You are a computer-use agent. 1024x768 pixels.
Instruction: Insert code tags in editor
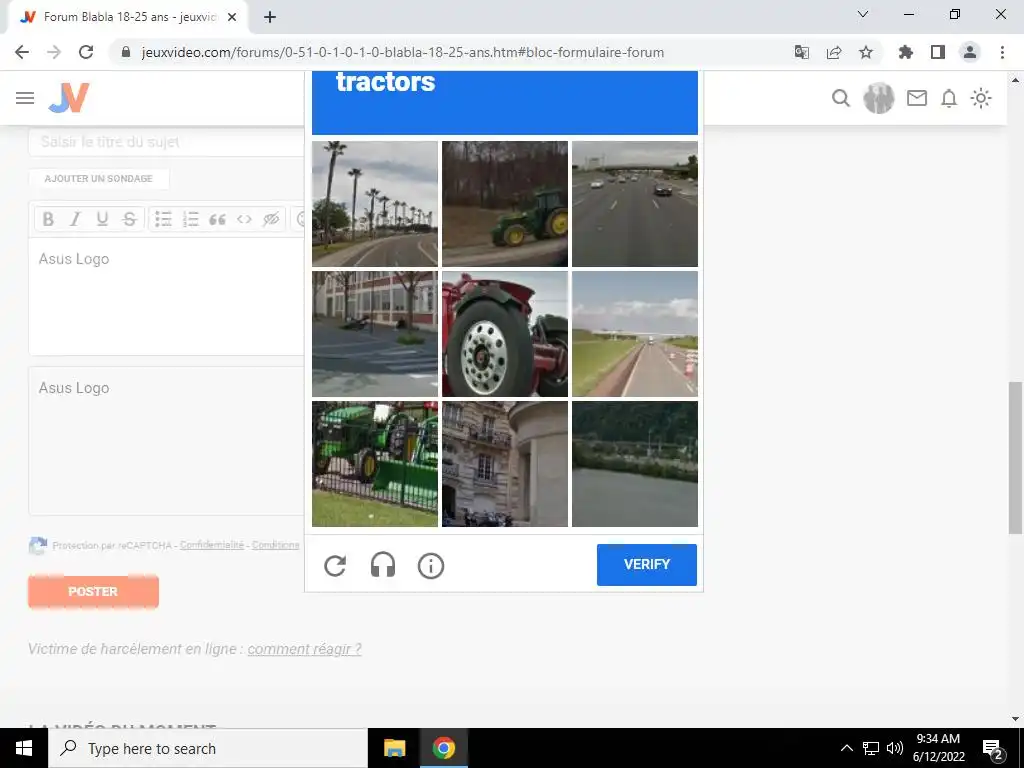point(244,219)
